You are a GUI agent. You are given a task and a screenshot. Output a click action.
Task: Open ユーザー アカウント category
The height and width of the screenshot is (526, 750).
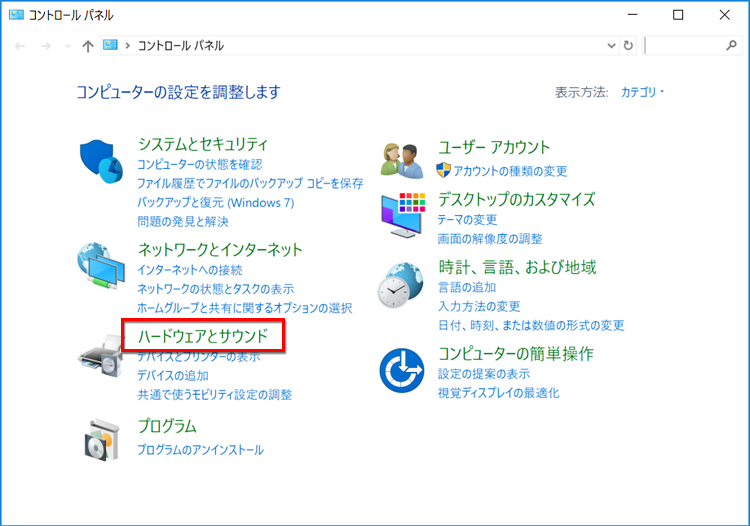pyautogui.click(x=494, y=147)
